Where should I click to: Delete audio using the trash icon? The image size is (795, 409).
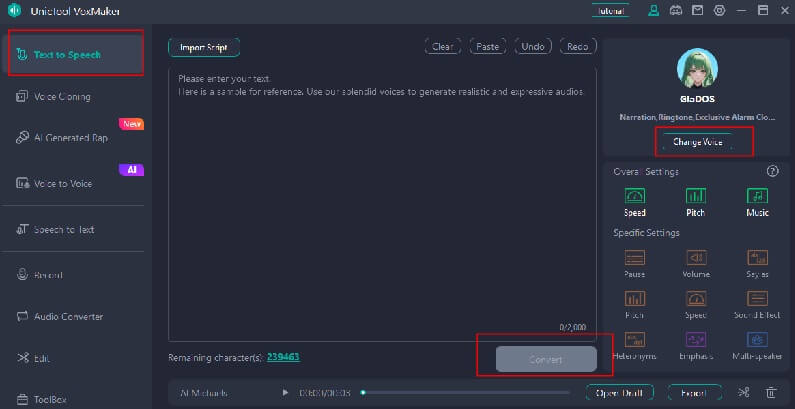(x=771, y=393)
